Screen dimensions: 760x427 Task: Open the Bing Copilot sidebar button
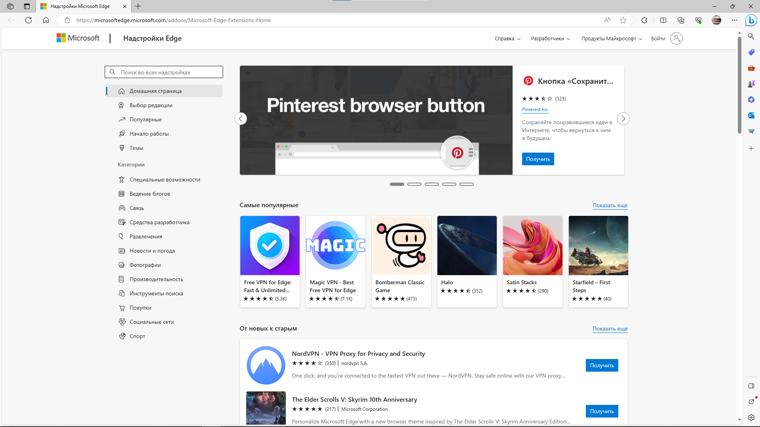tap(751, 20)
